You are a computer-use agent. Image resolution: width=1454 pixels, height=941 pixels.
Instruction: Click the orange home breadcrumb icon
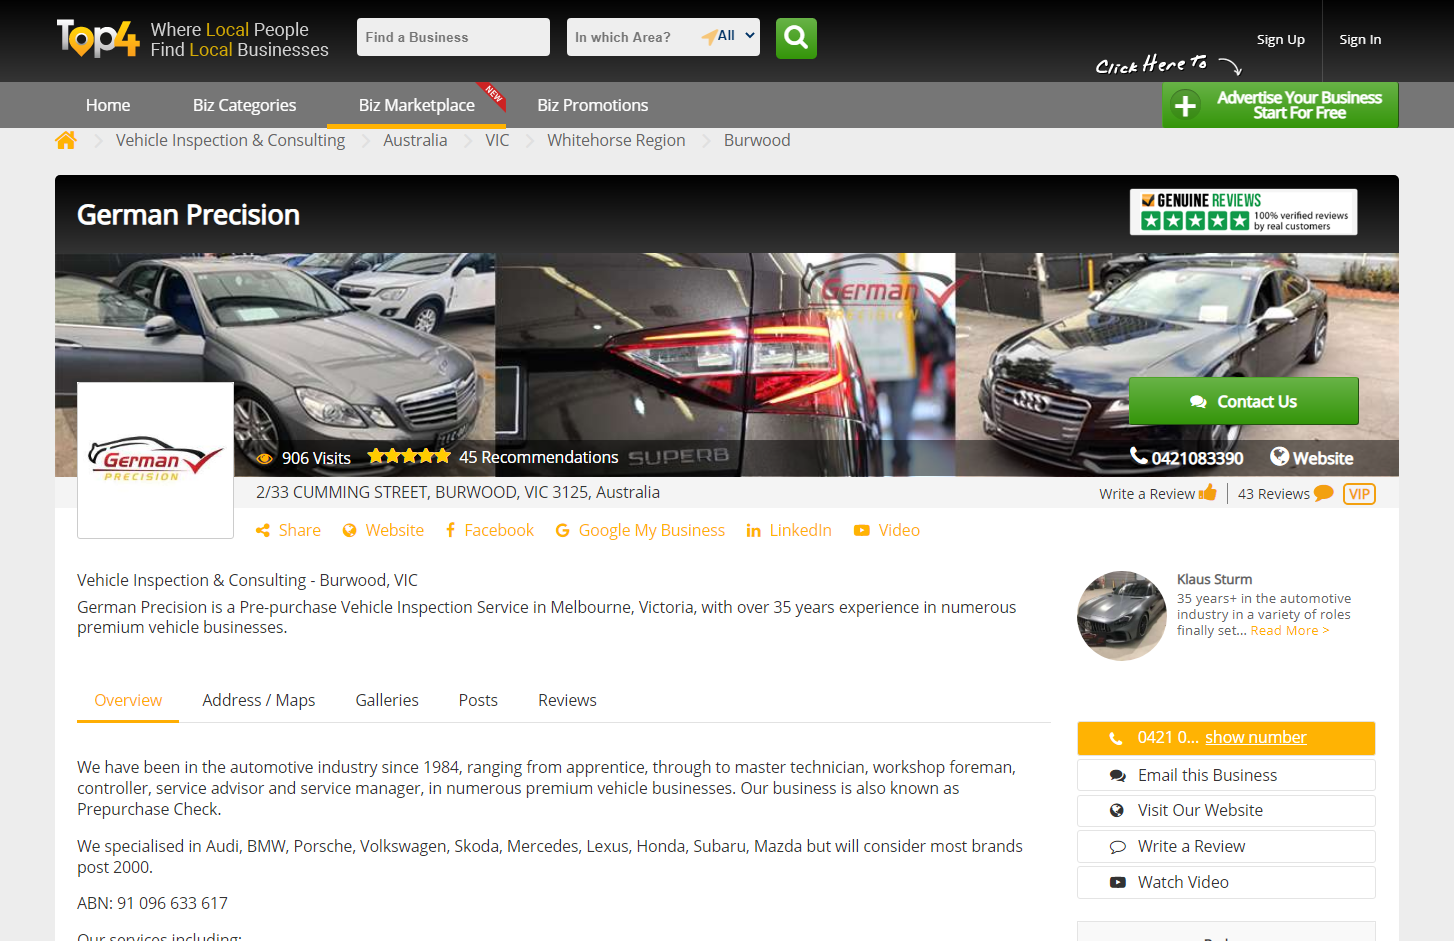click(x=66, y=141)
